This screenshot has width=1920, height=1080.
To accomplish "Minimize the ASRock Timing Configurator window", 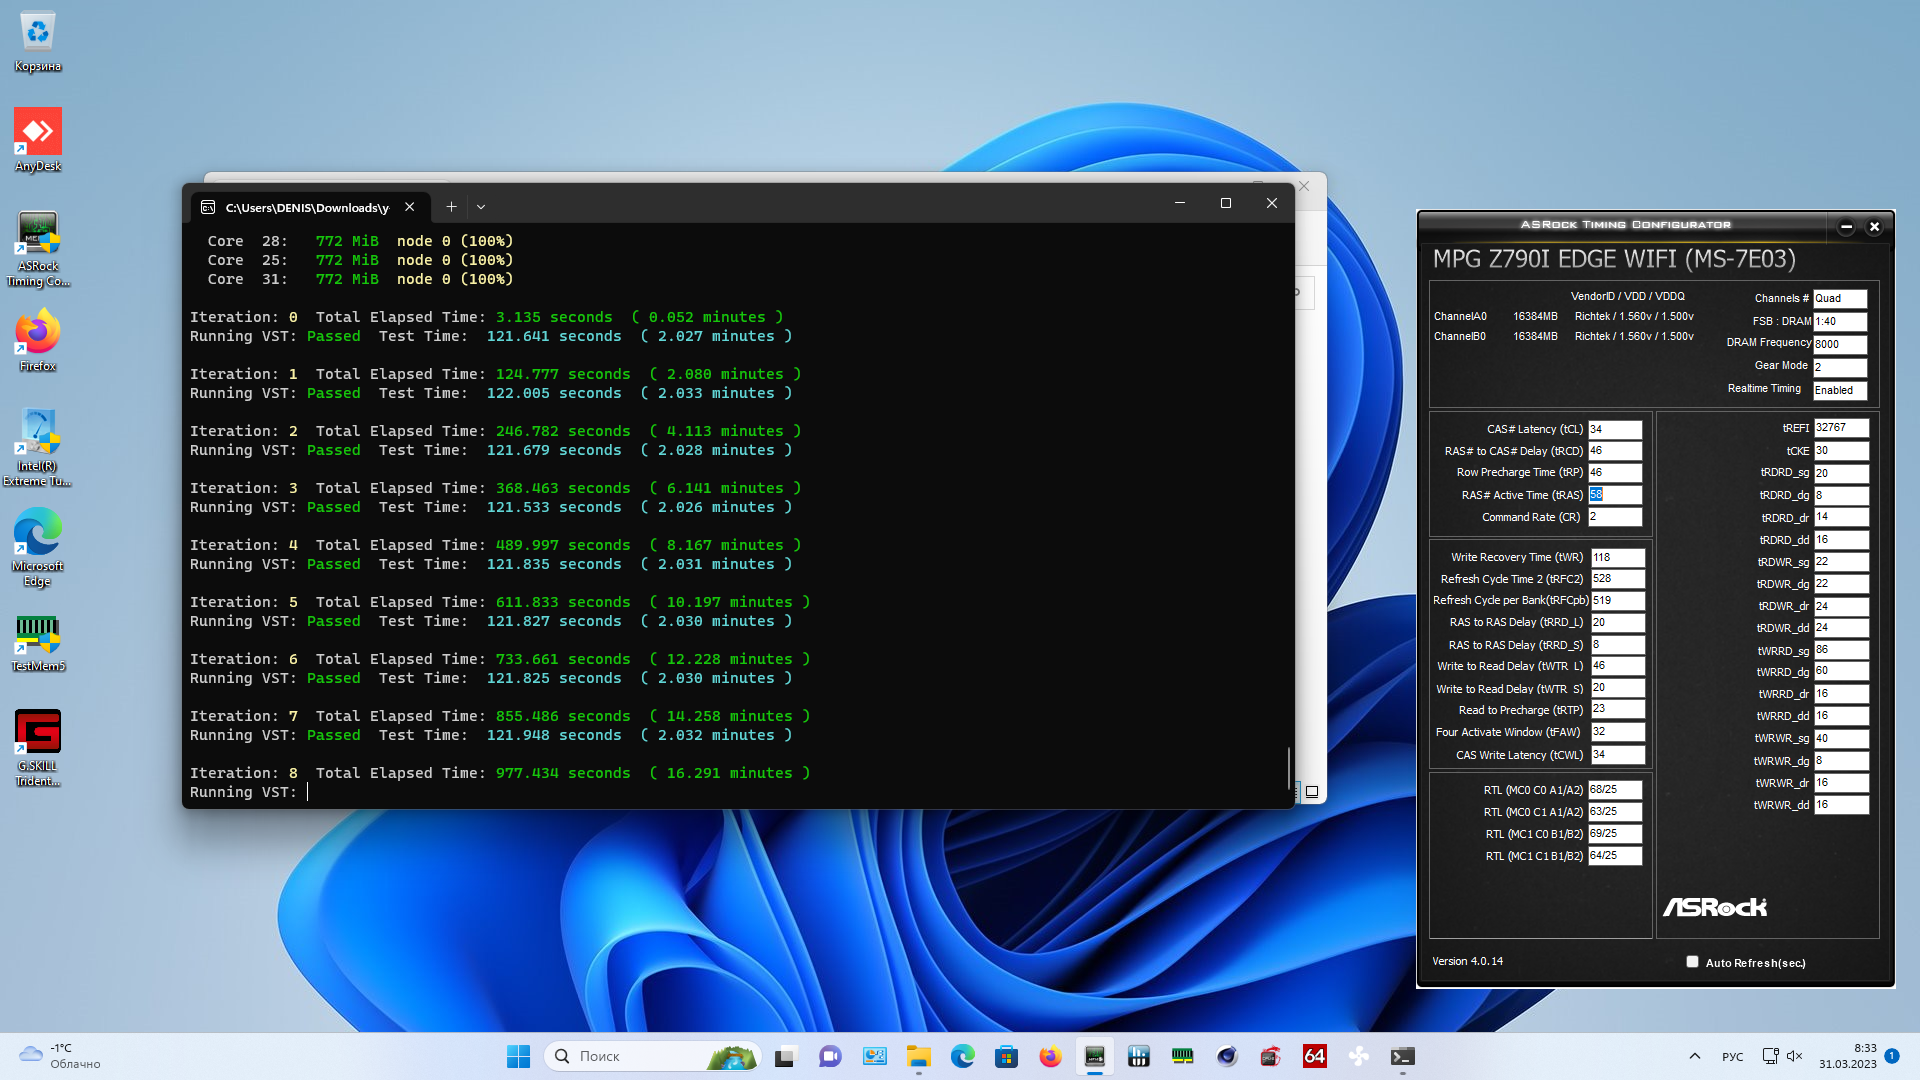I will point(1846,227).
